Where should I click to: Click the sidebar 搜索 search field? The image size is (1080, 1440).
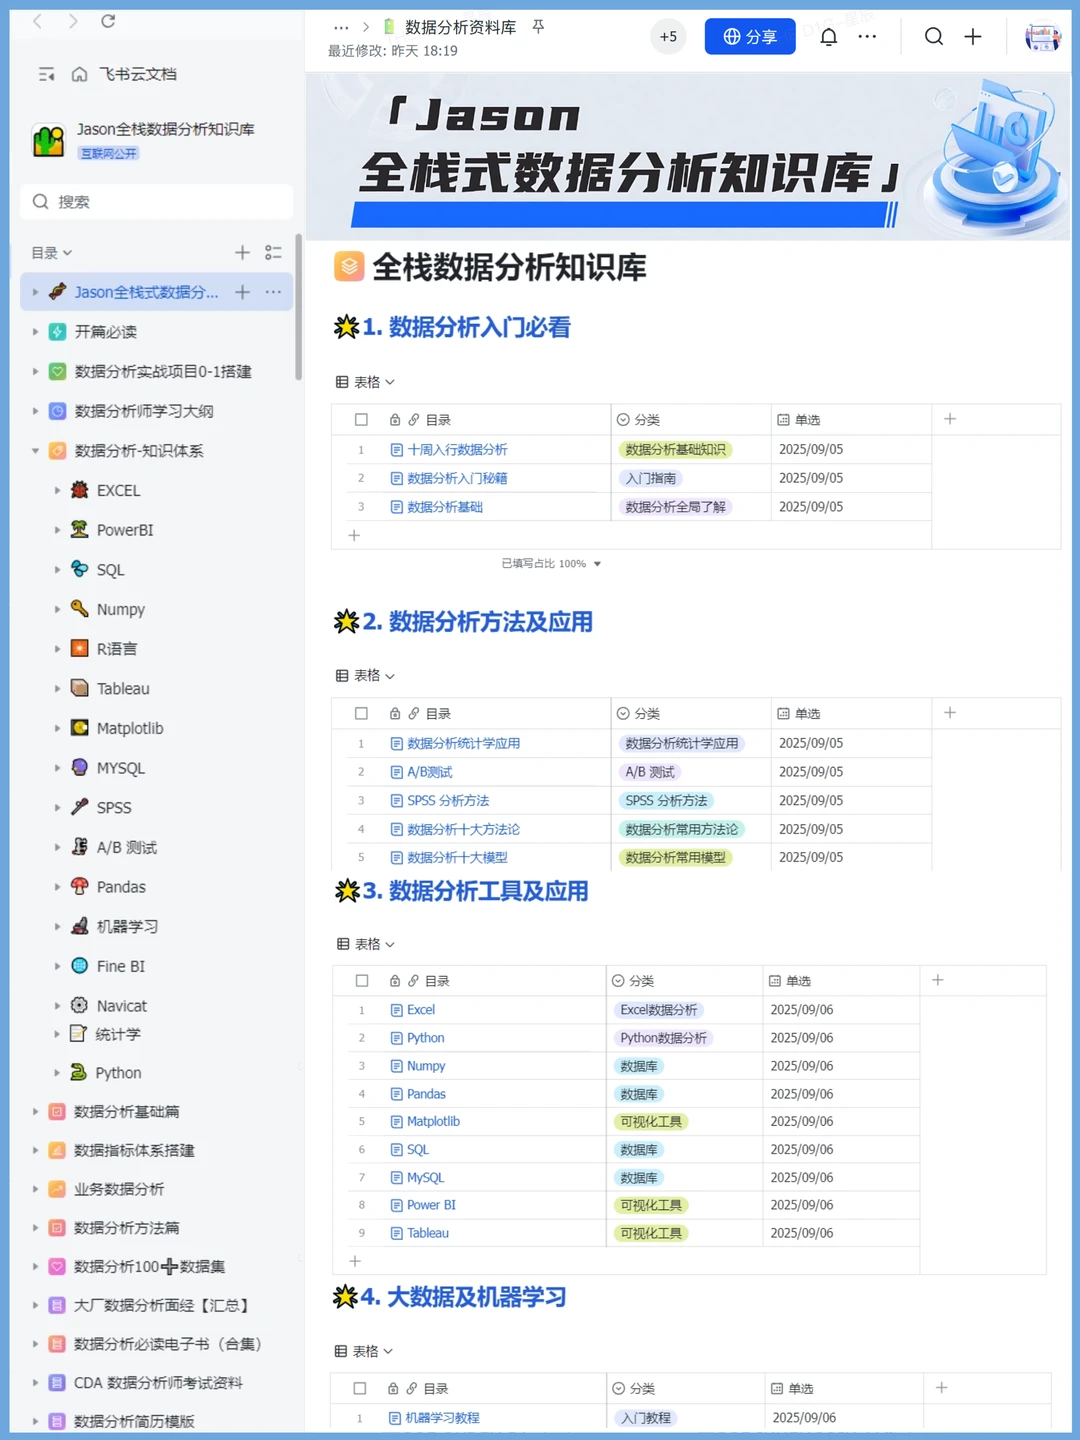coord(157,202)
